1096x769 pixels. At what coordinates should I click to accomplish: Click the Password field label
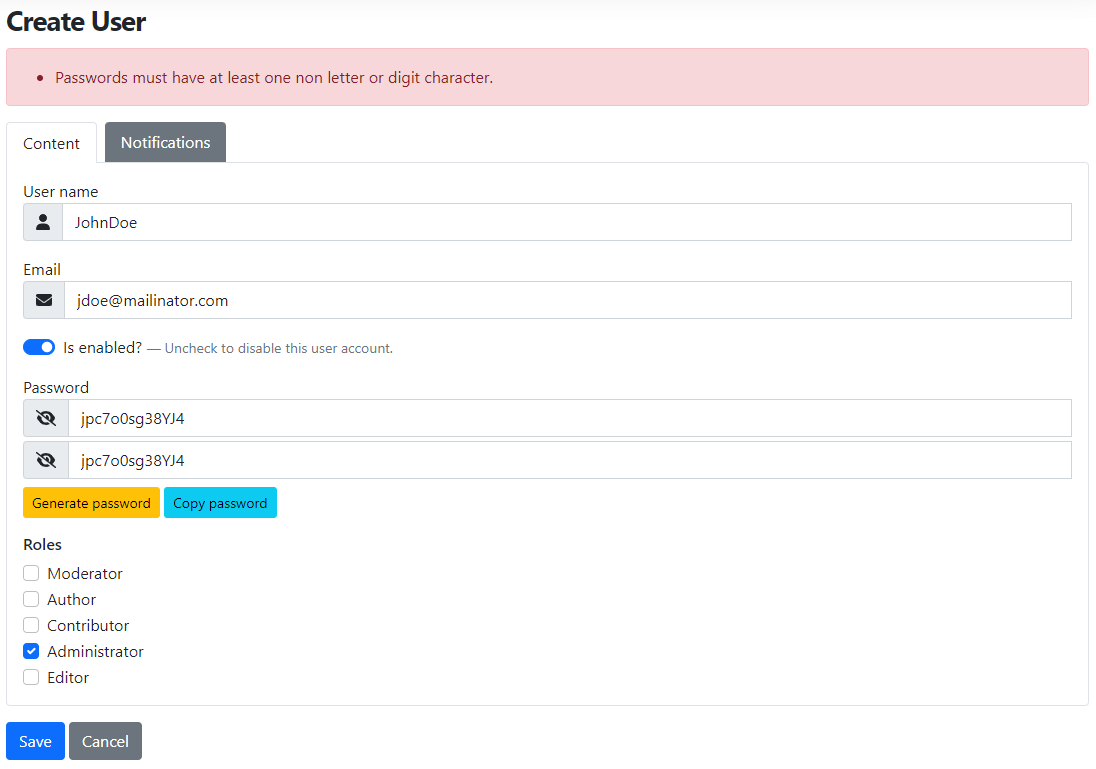(56, 387)
